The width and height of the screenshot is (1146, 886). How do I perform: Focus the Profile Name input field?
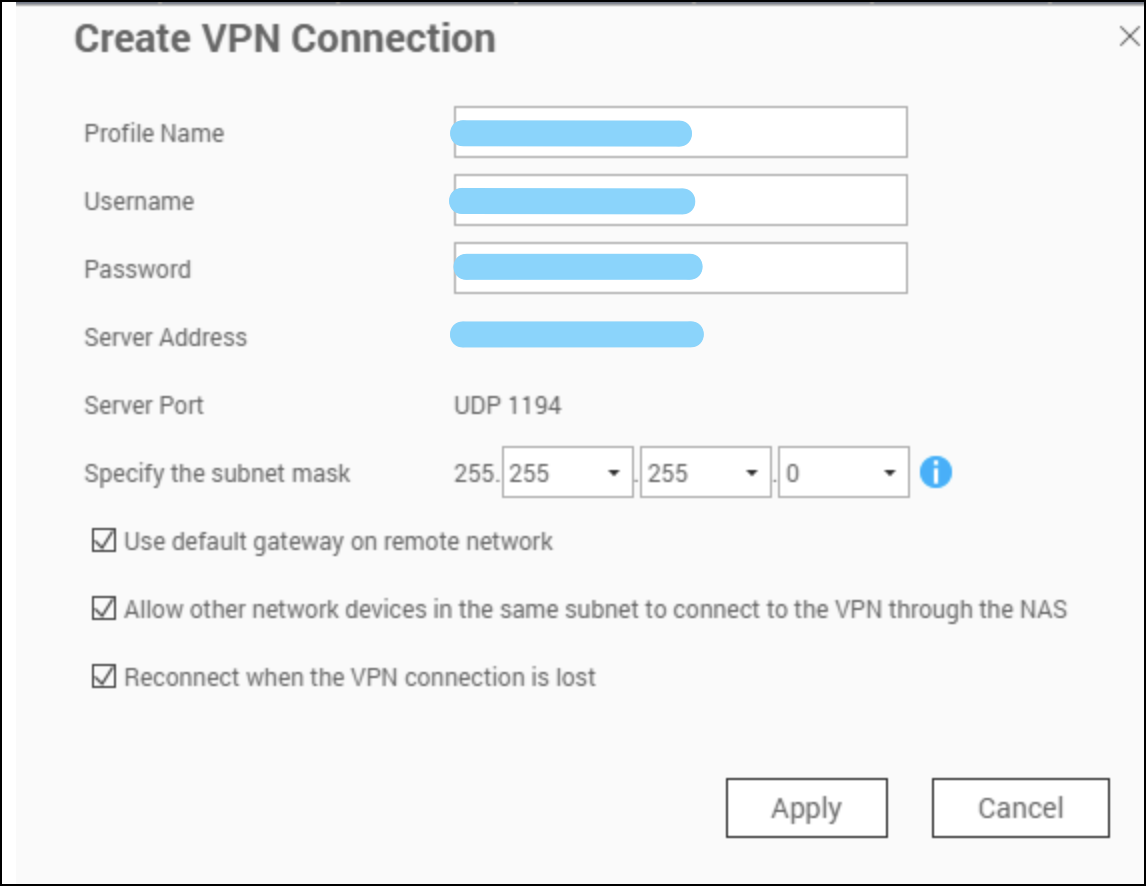(680, 133)
